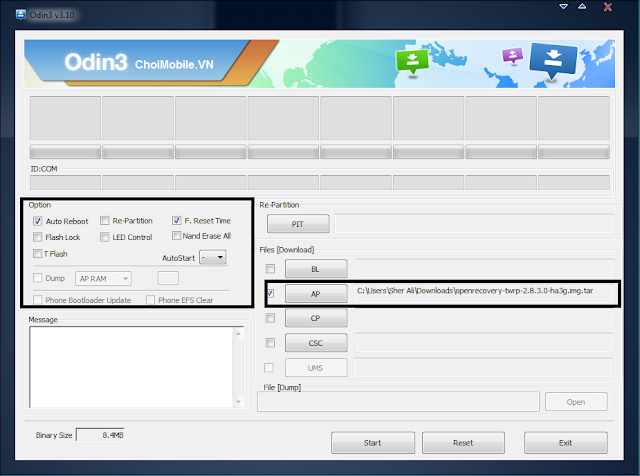
Task: Click the green download icon in banner
Action: click(x=412, y=61)
